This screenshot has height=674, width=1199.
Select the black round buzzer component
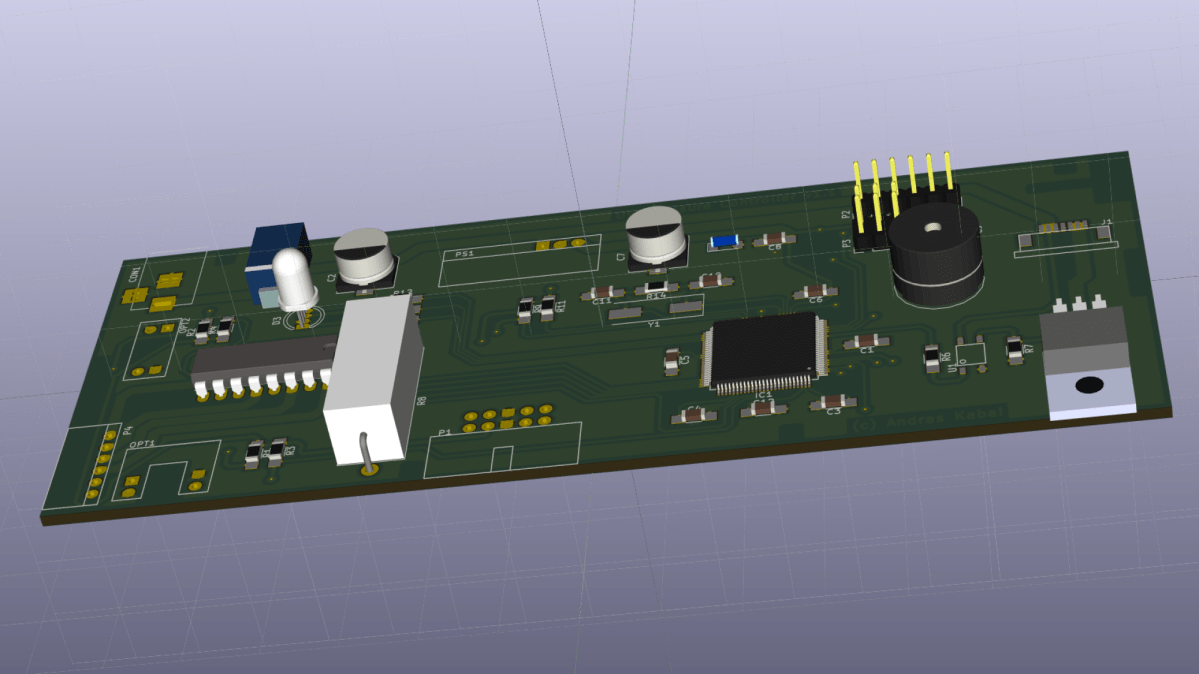937,255
